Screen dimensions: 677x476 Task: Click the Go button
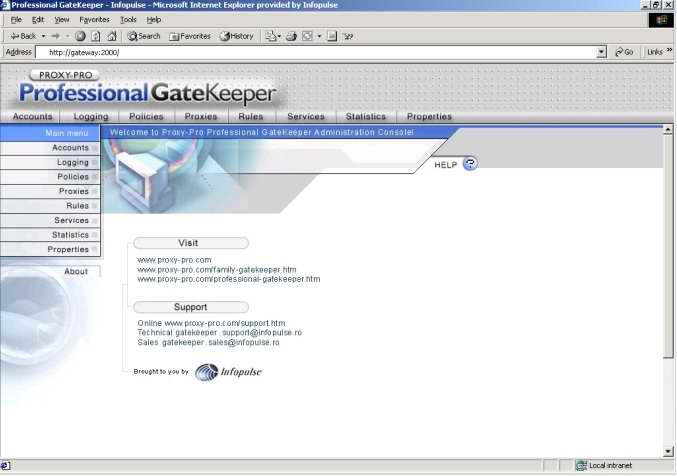(x=624, y=52)
